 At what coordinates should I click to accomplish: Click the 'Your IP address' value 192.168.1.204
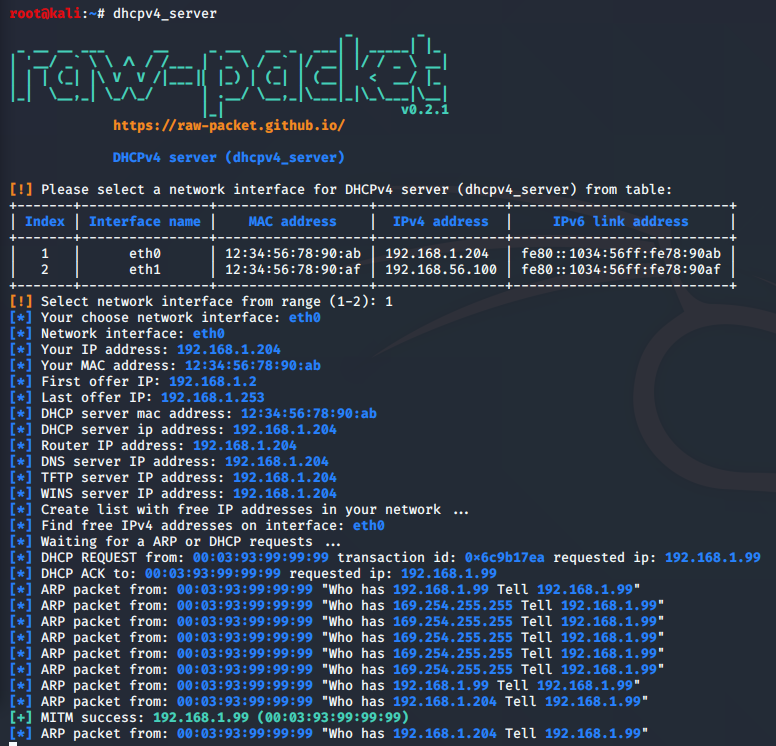pos(229,349)
